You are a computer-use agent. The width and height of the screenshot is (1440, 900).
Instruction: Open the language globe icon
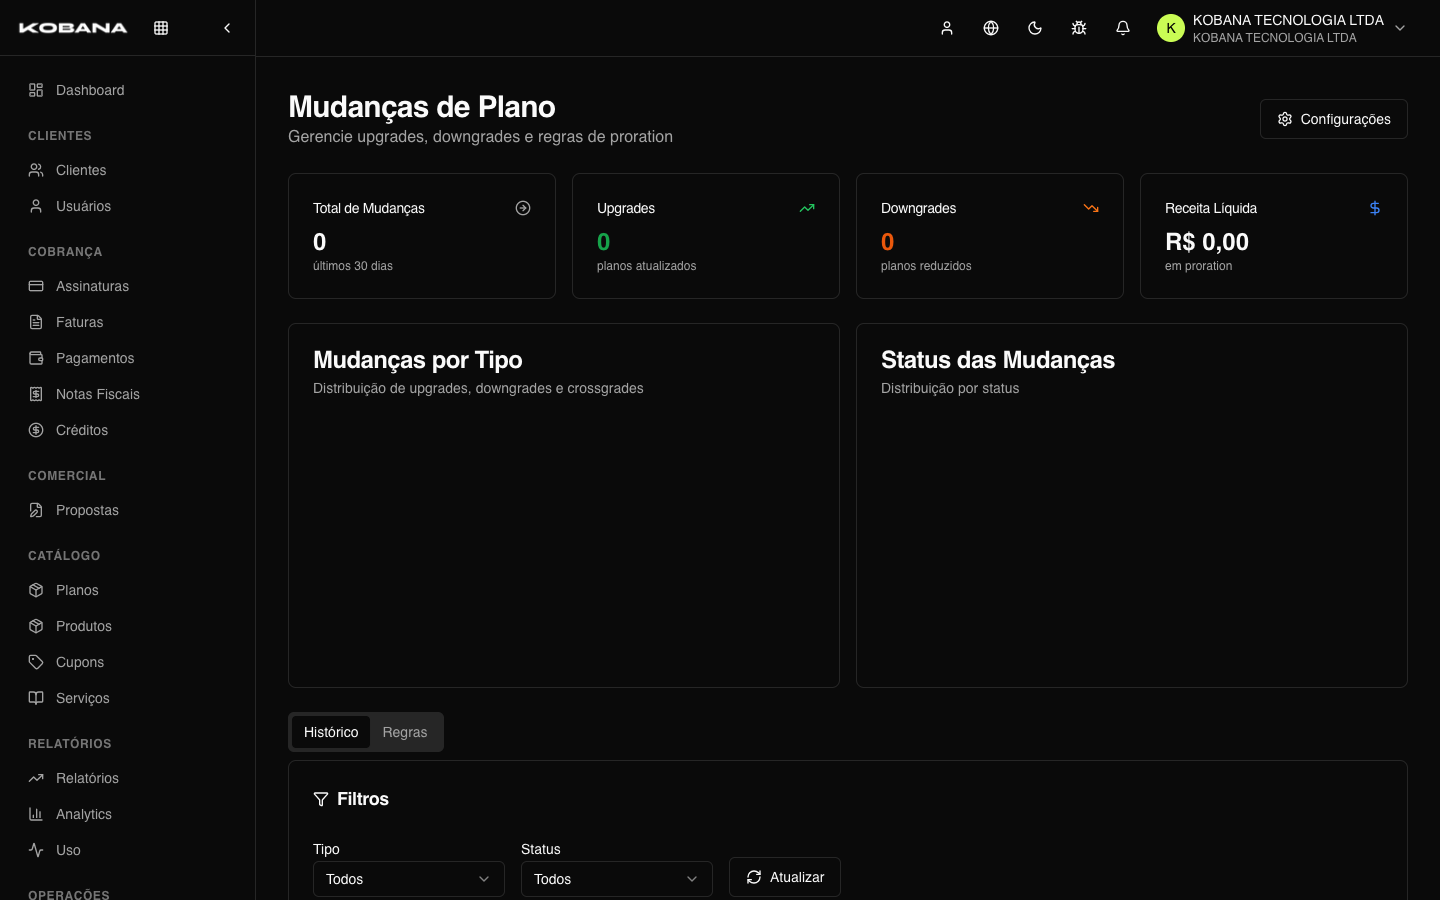coord(991,28)
